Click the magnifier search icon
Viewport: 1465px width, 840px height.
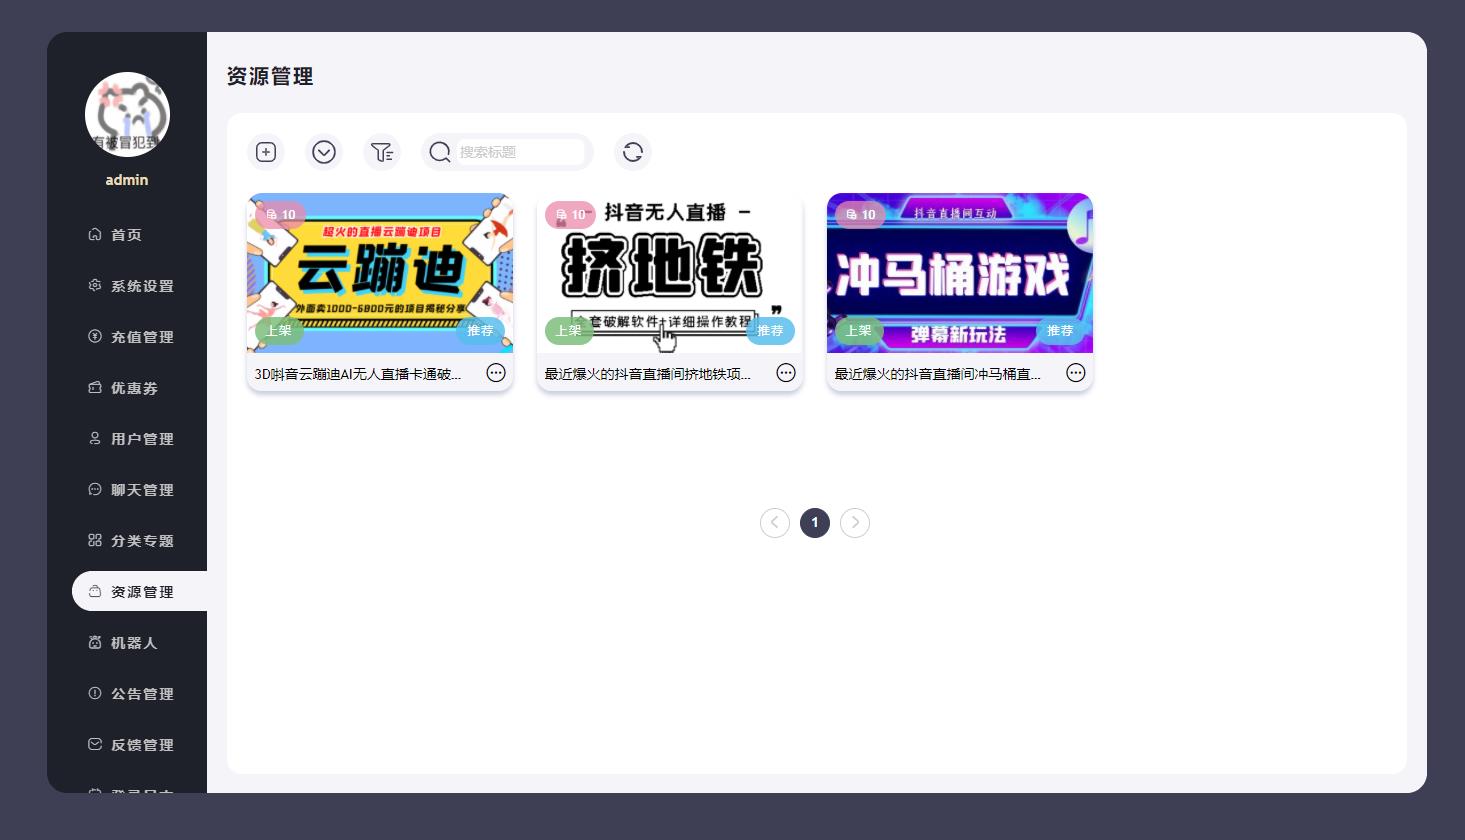coord(440,152)
